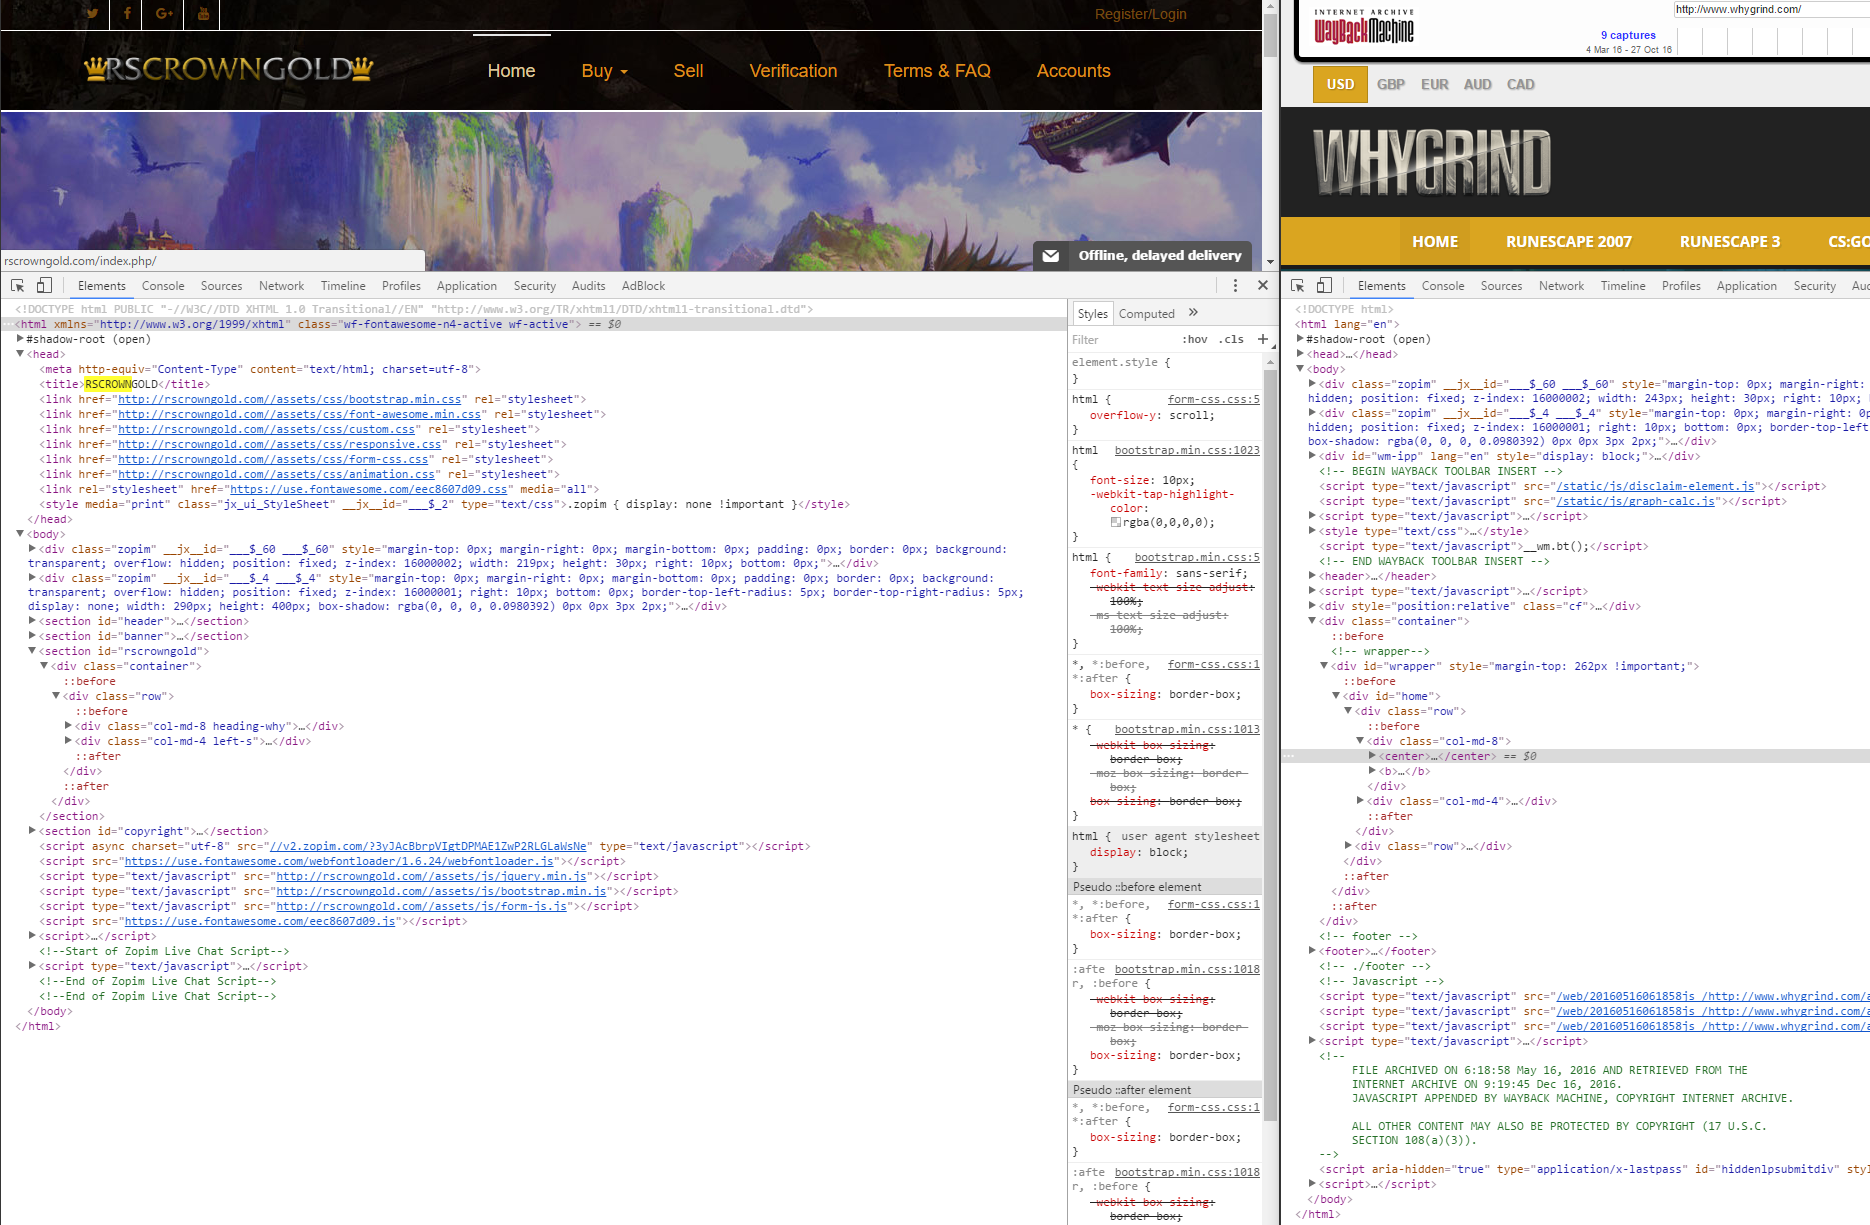Open Sources tab in right DevTools
1870x1225 pixels.
(1501, 286)
